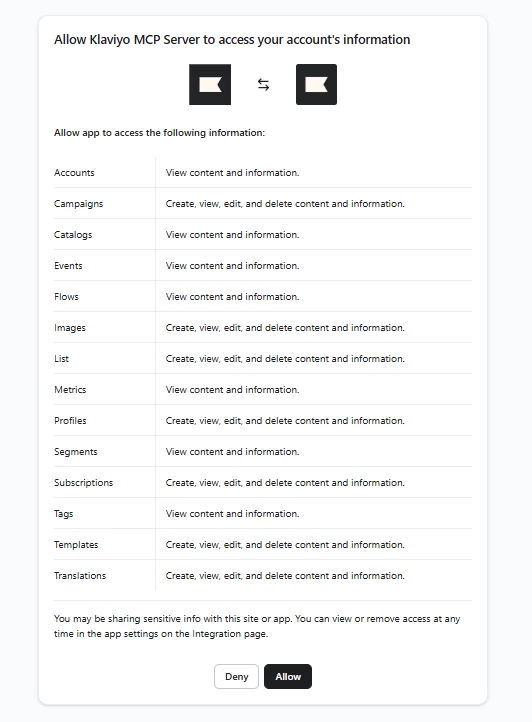
Task: Select the Profiles permission label
Action: (x=70, y=420)
